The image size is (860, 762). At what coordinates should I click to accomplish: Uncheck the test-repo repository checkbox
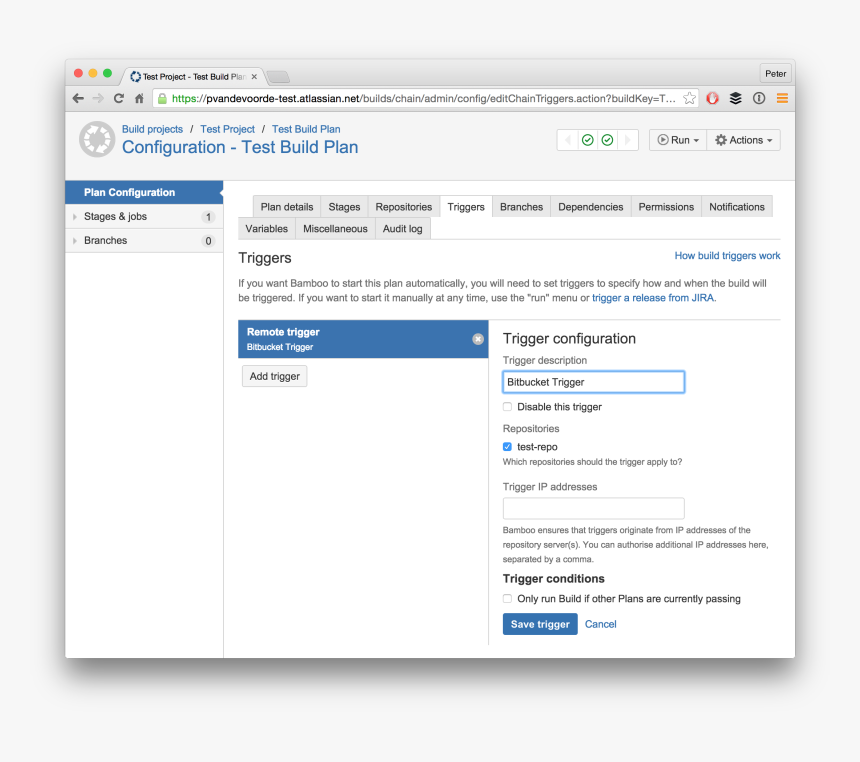[x=507, y=447]
